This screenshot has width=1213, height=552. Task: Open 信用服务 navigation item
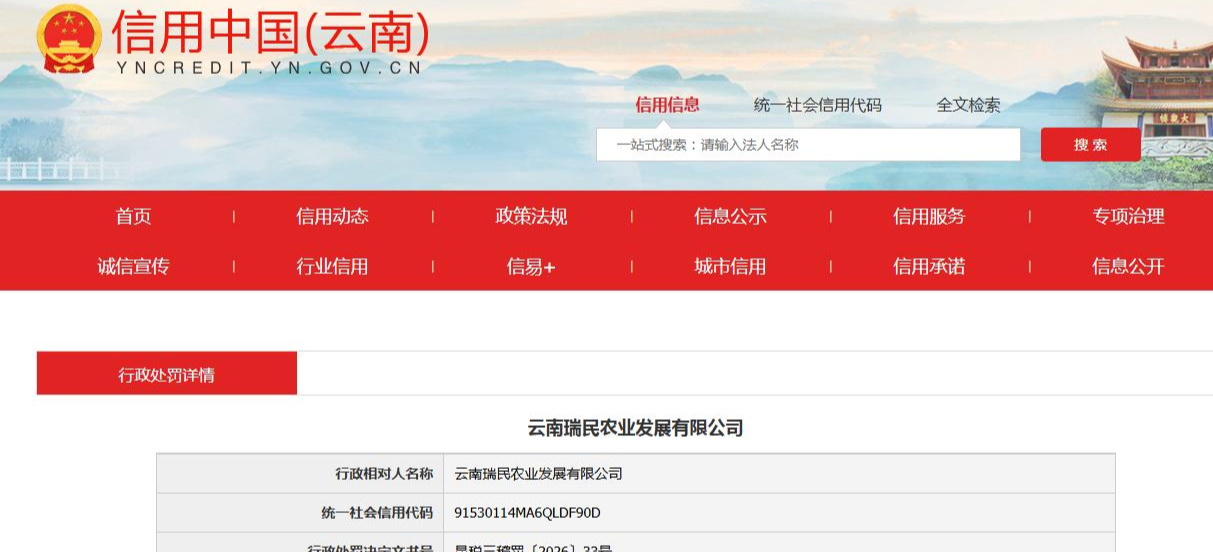(x=929, y=216)
